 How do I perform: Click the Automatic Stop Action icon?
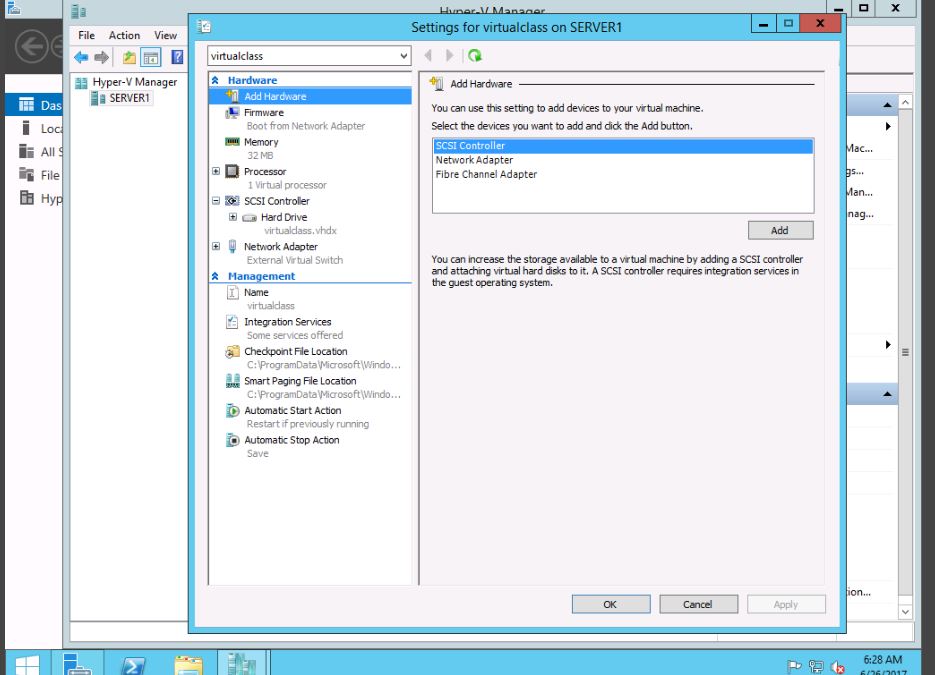point(232,440)
